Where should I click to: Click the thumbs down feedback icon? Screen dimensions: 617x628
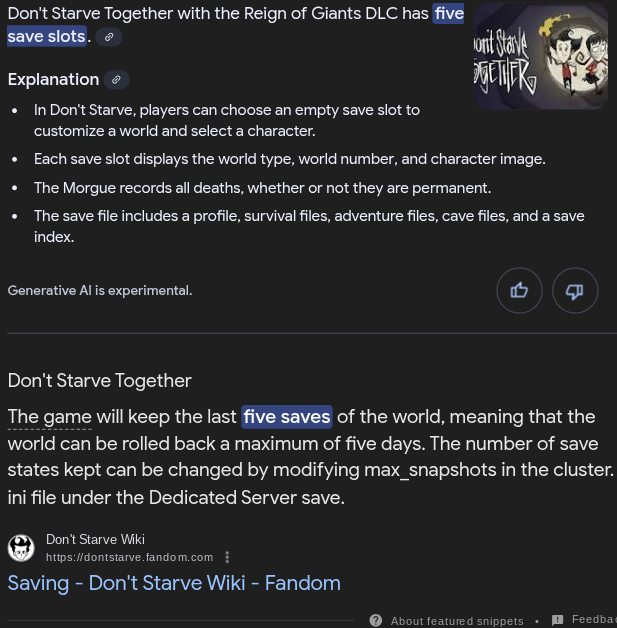point(575,290)
